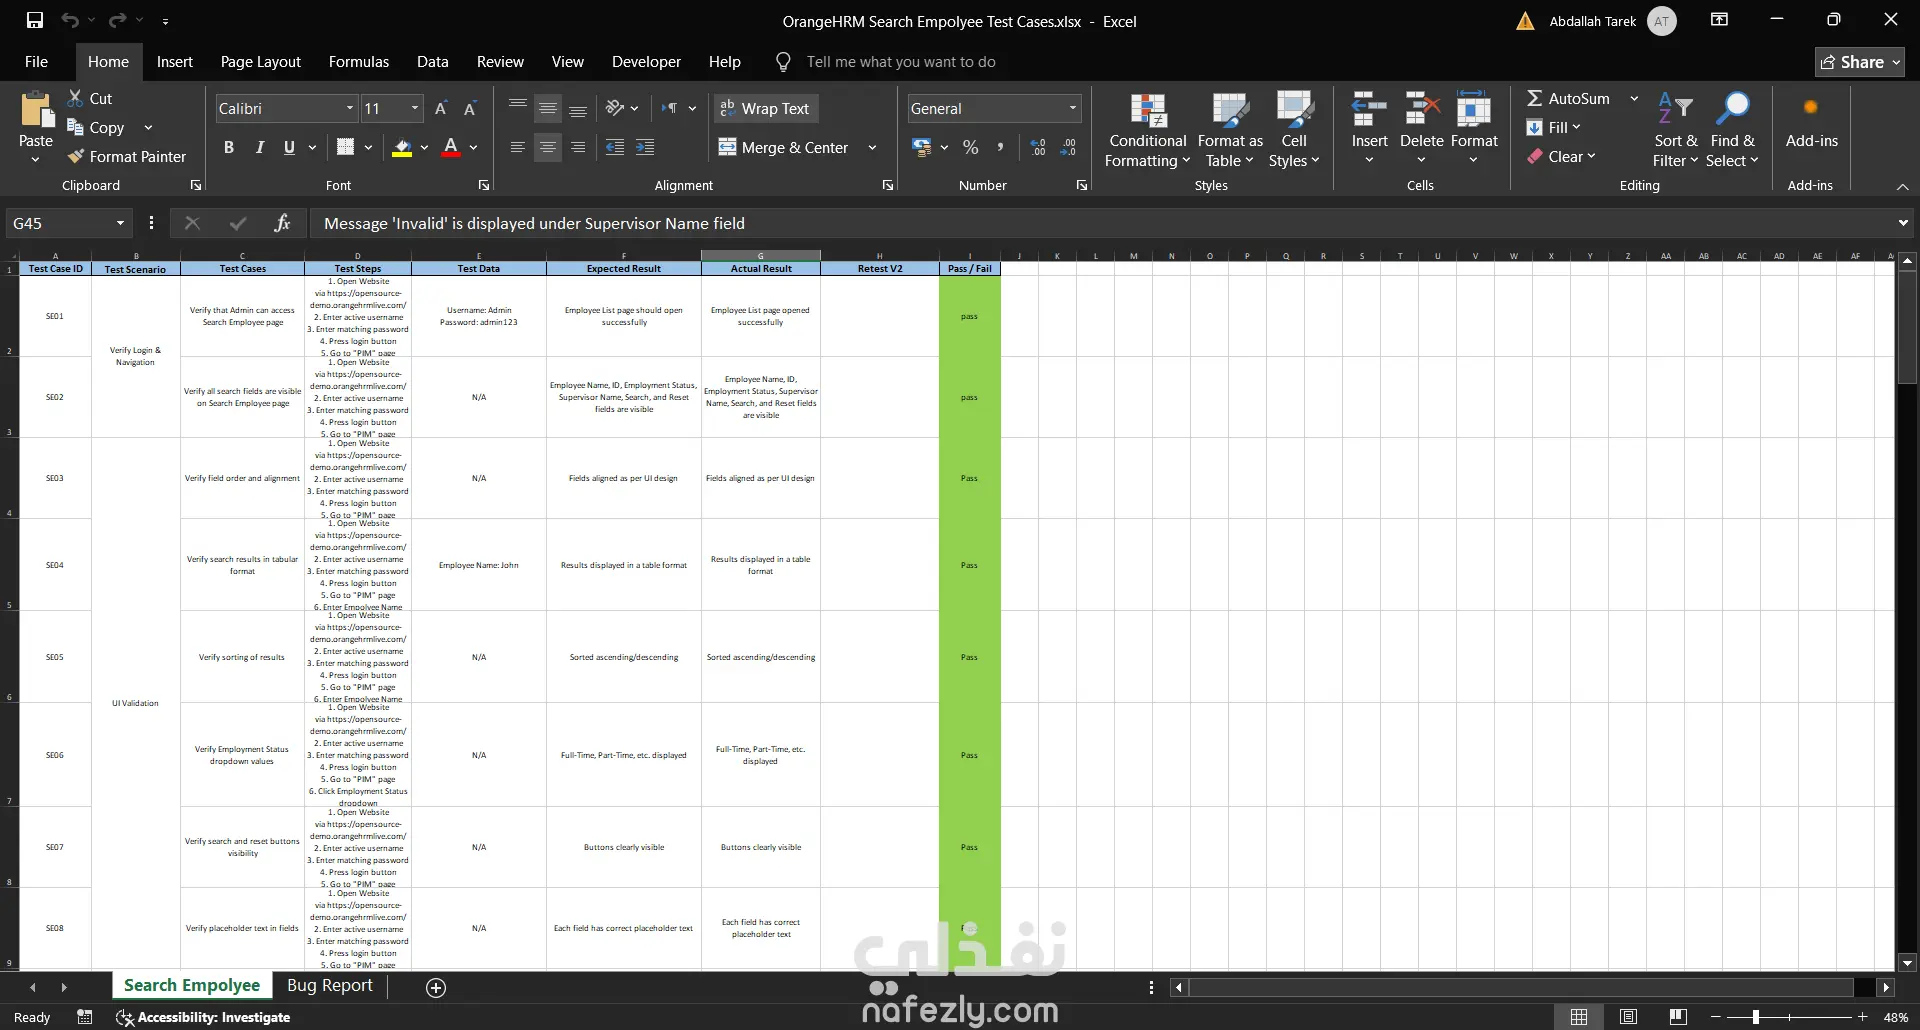Open Cell Styles gallery
This screenshot has width=1920, height=1030.
pos(1294,130)
